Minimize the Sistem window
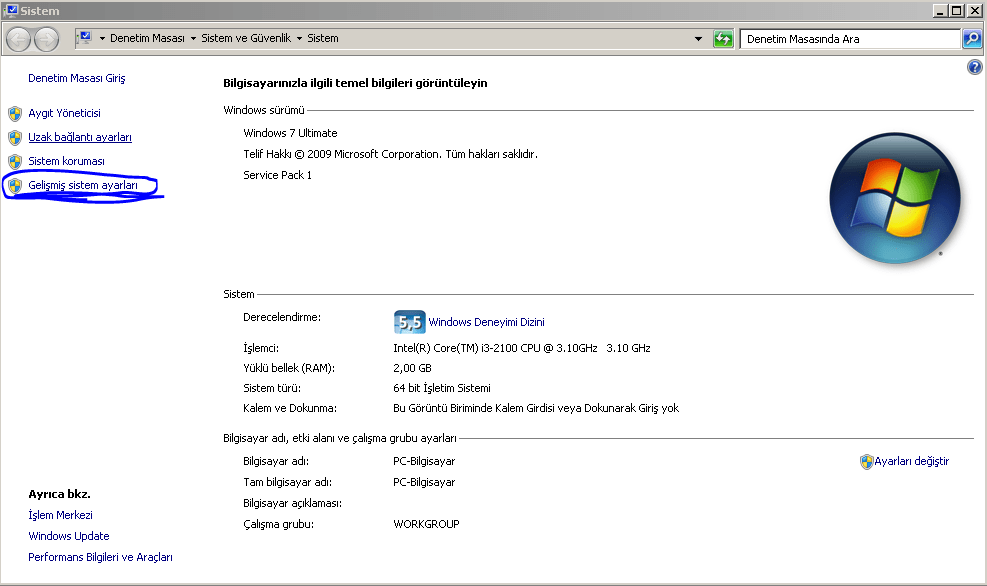The image size is (987, 586). click(x=940, y=11)
